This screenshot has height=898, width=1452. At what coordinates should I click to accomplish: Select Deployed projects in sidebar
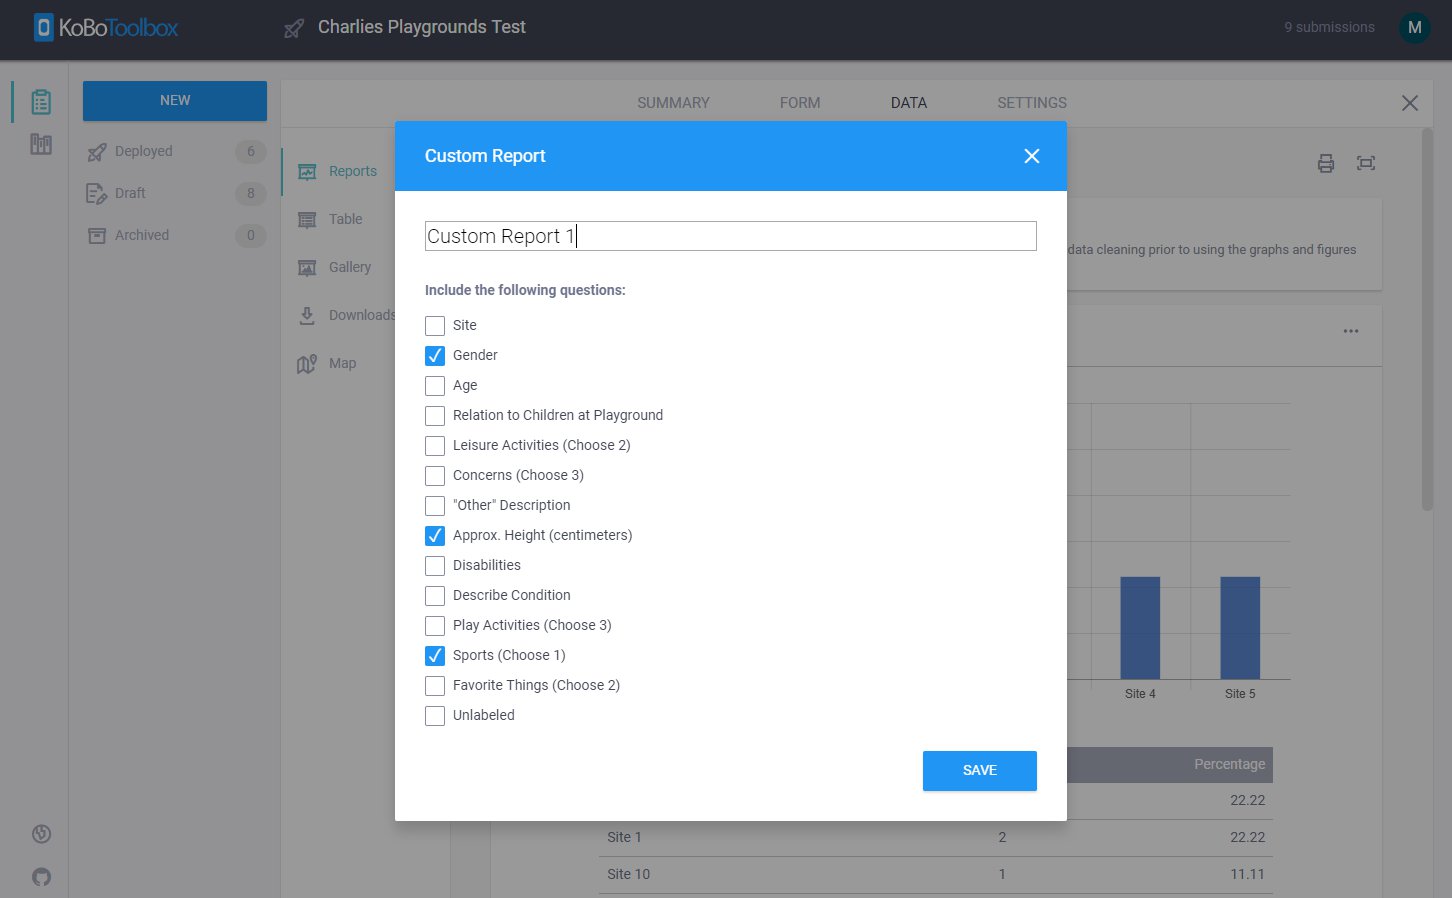(x=143, y=152)
